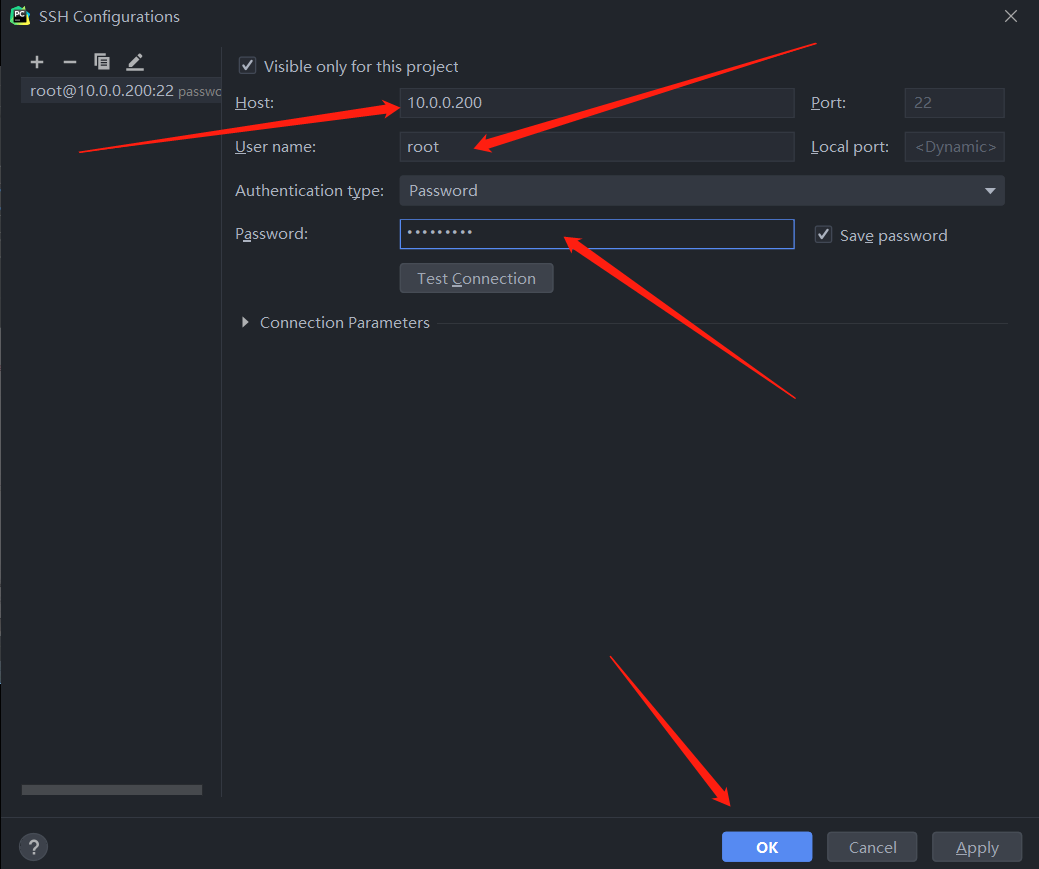Click the Test Connection button
Image resolution: width=1039 pixels, height=869 pixels.
click(x=476, y=278)
